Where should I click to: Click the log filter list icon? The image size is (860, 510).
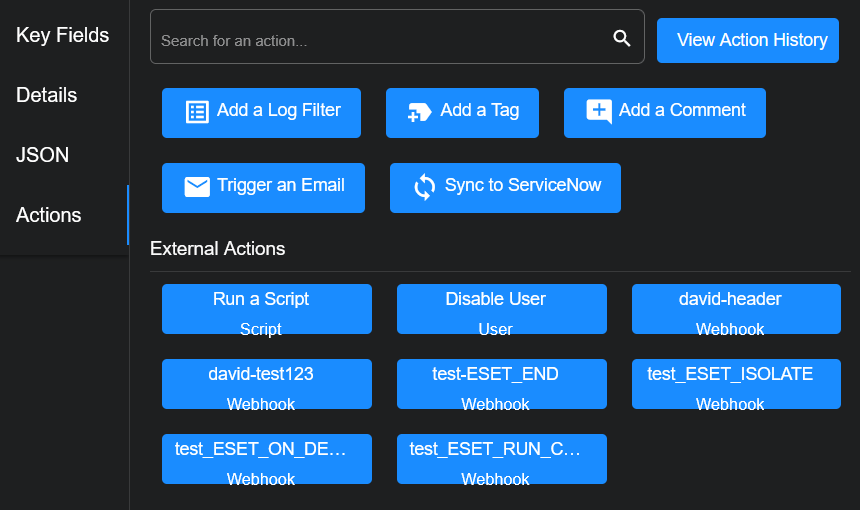198,112
